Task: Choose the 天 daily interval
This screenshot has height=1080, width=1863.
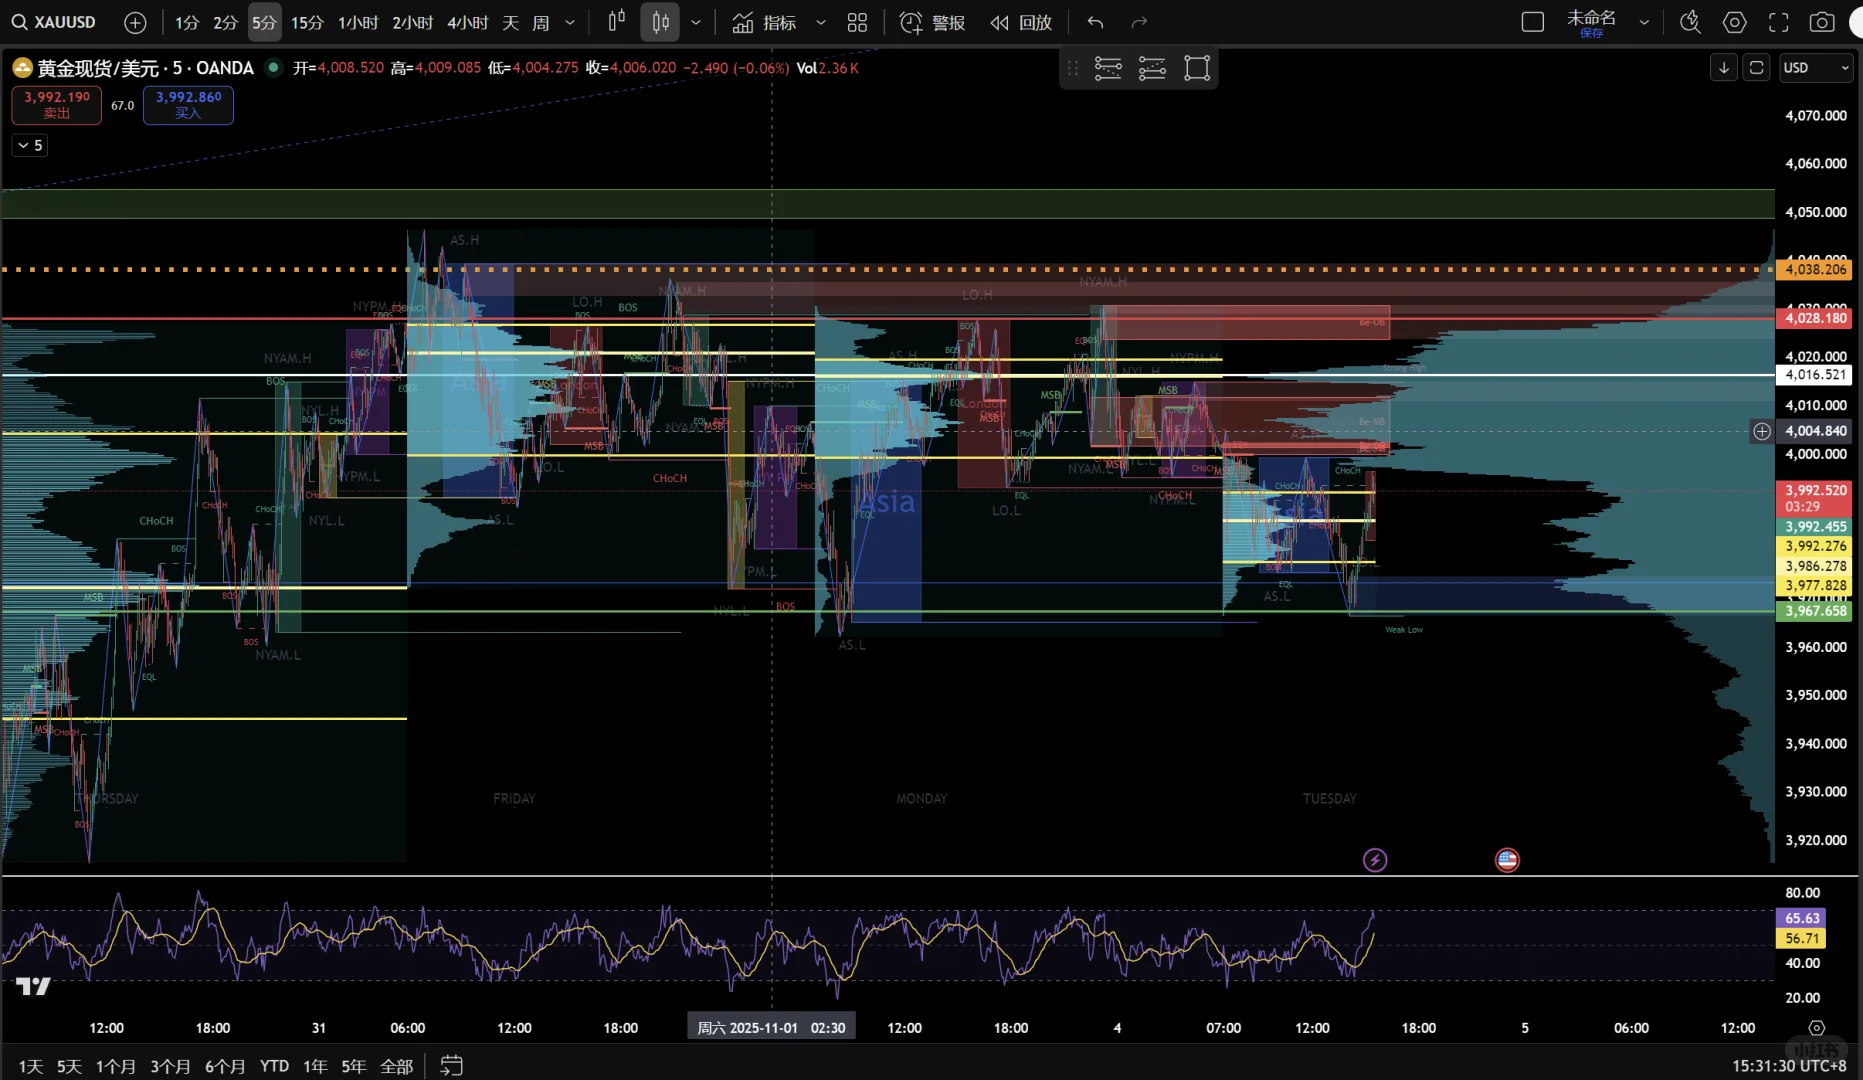Action: tap(510, 22)
